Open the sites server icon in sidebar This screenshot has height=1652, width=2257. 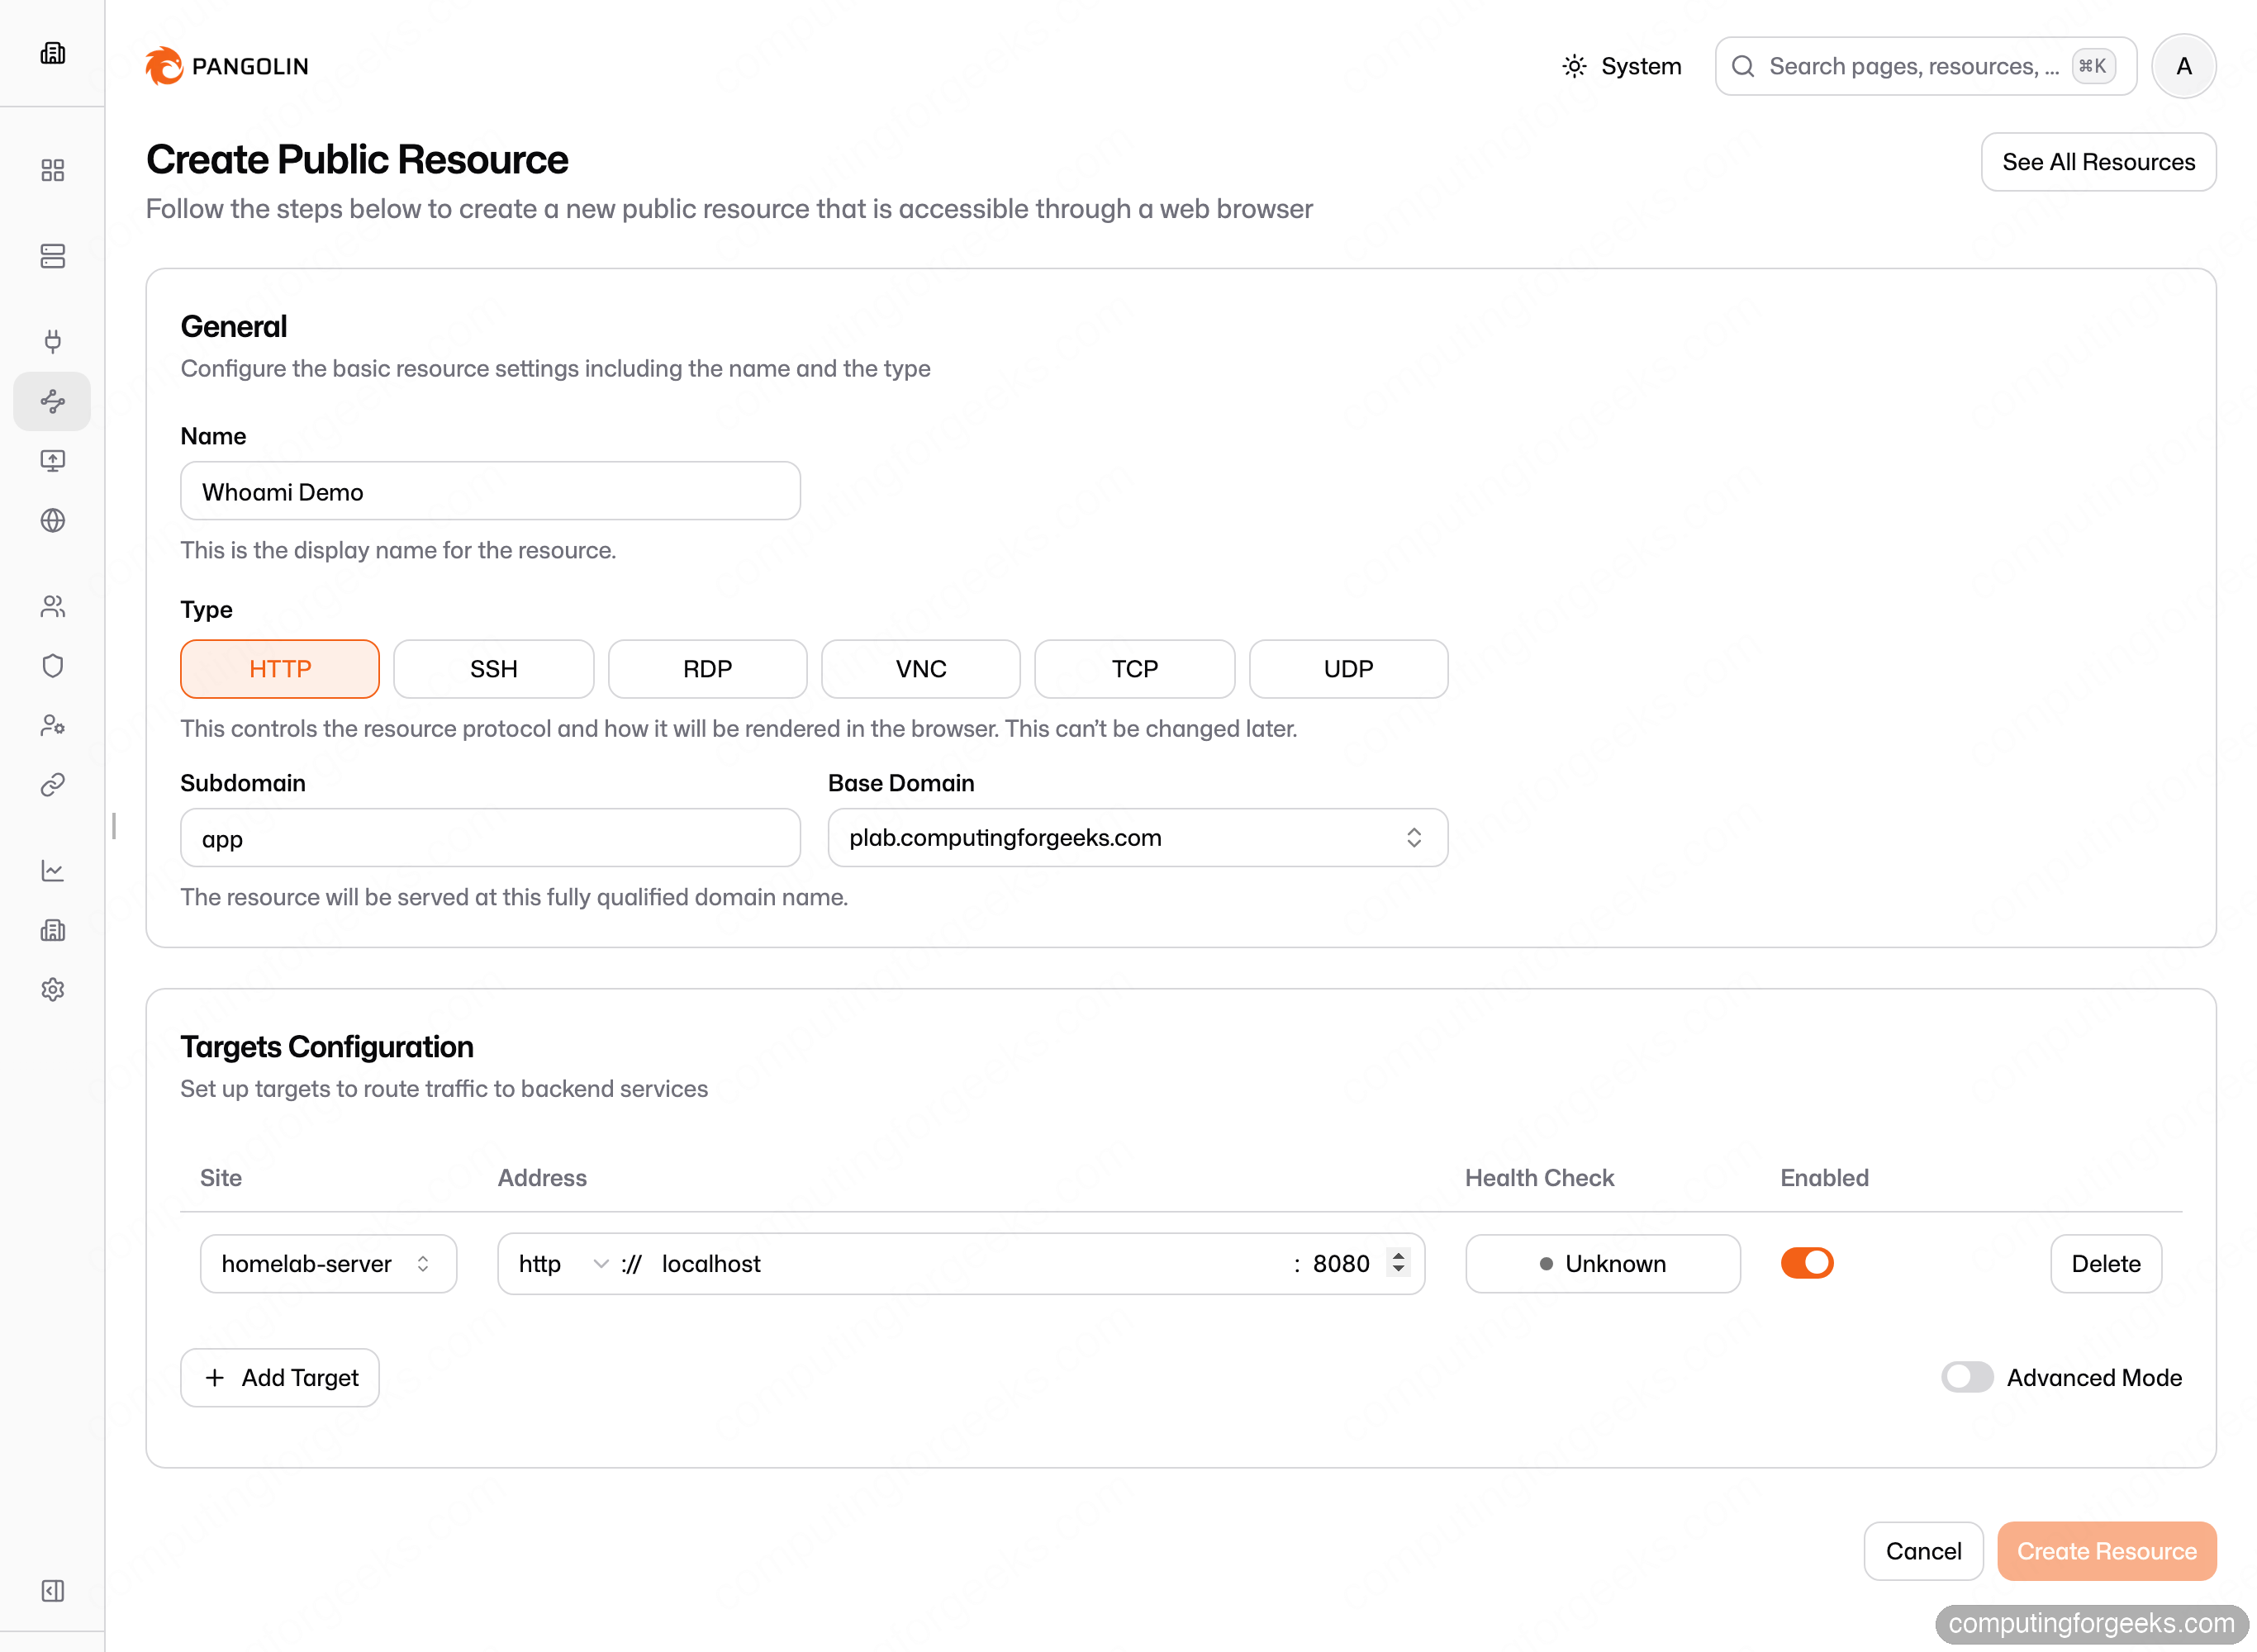click(x=52, y=256)
